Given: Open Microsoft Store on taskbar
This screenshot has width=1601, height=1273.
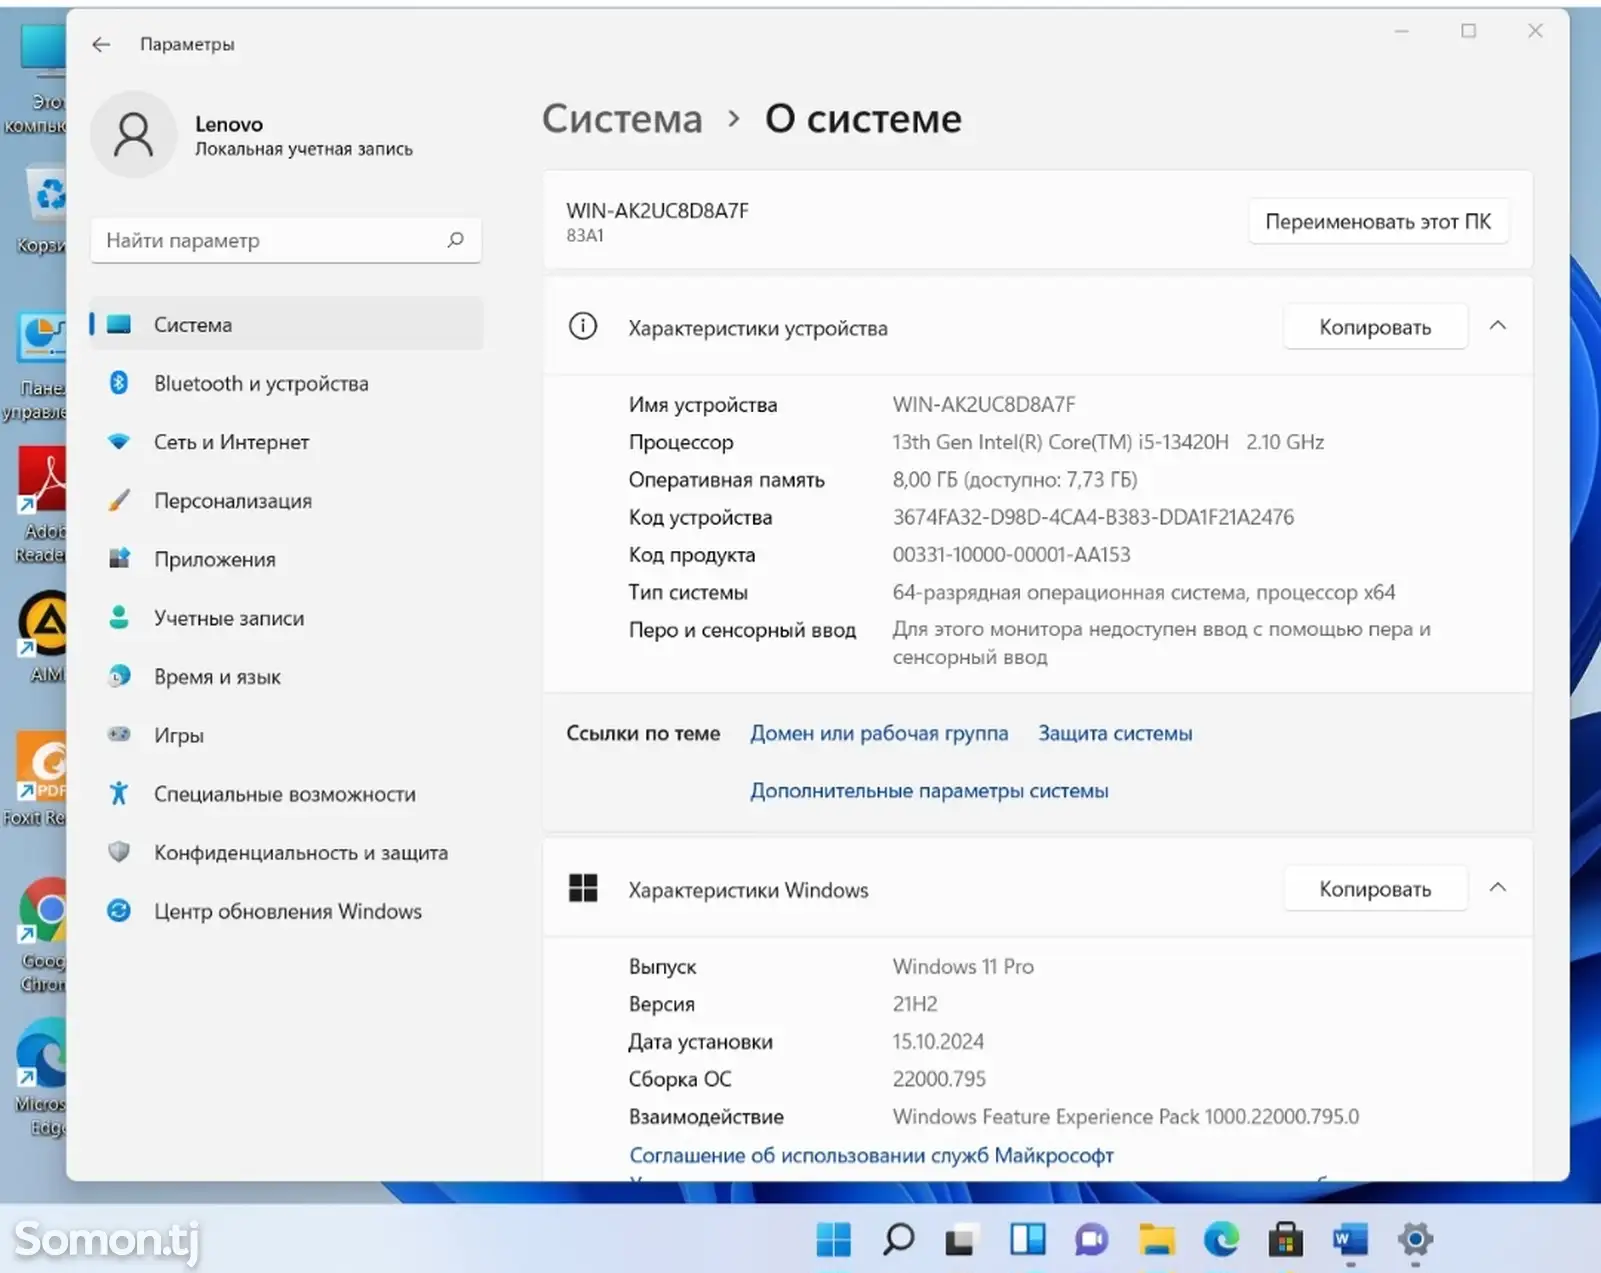Looking at the screenshot, I should click(1285, 1240).
